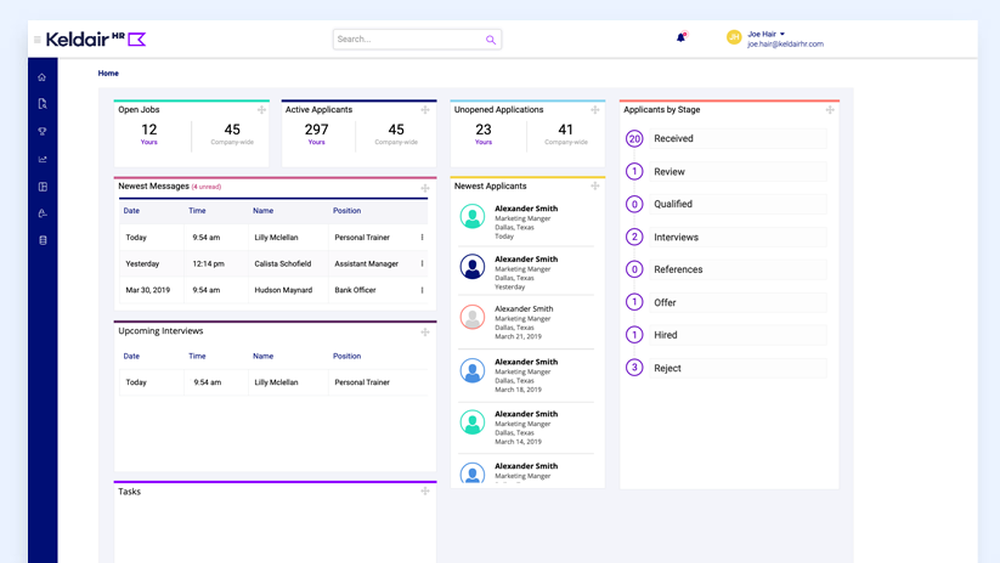Select the Interviews stage
This screenshot has width=1000, height=563.
738,237
